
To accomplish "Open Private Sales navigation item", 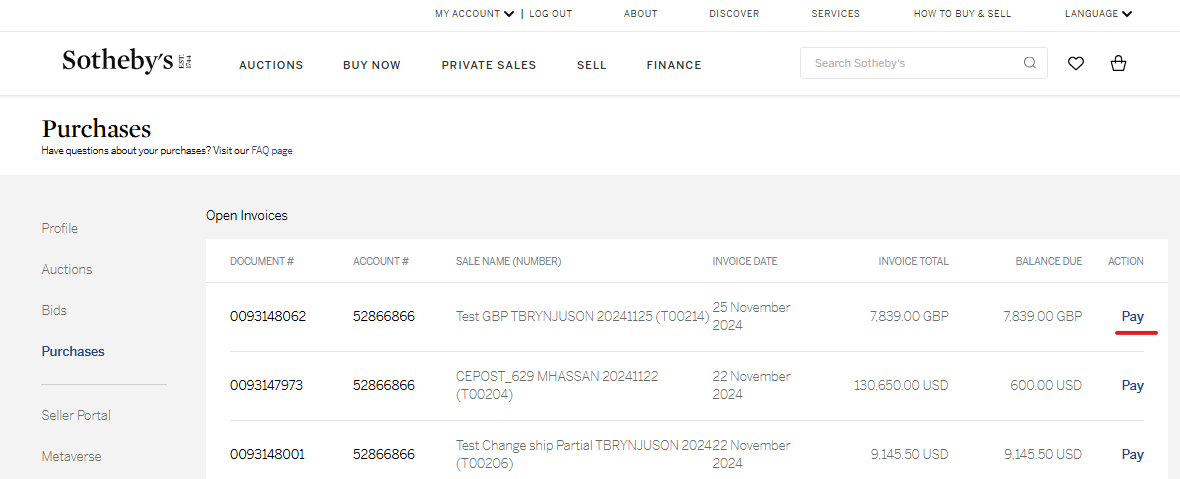I will [x=488, y=65].
